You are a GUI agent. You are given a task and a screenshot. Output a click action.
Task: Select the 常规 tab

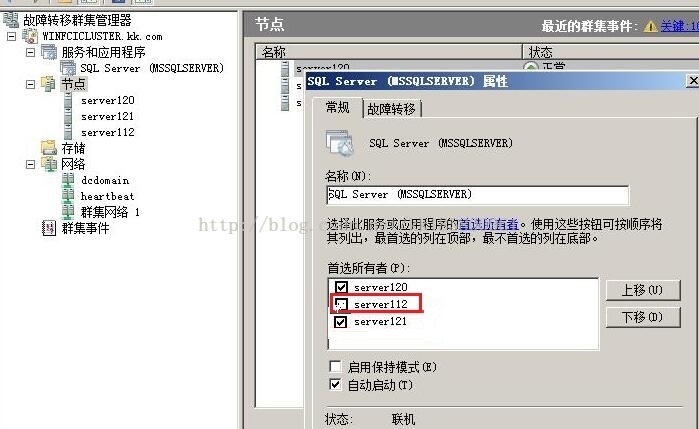337,107
